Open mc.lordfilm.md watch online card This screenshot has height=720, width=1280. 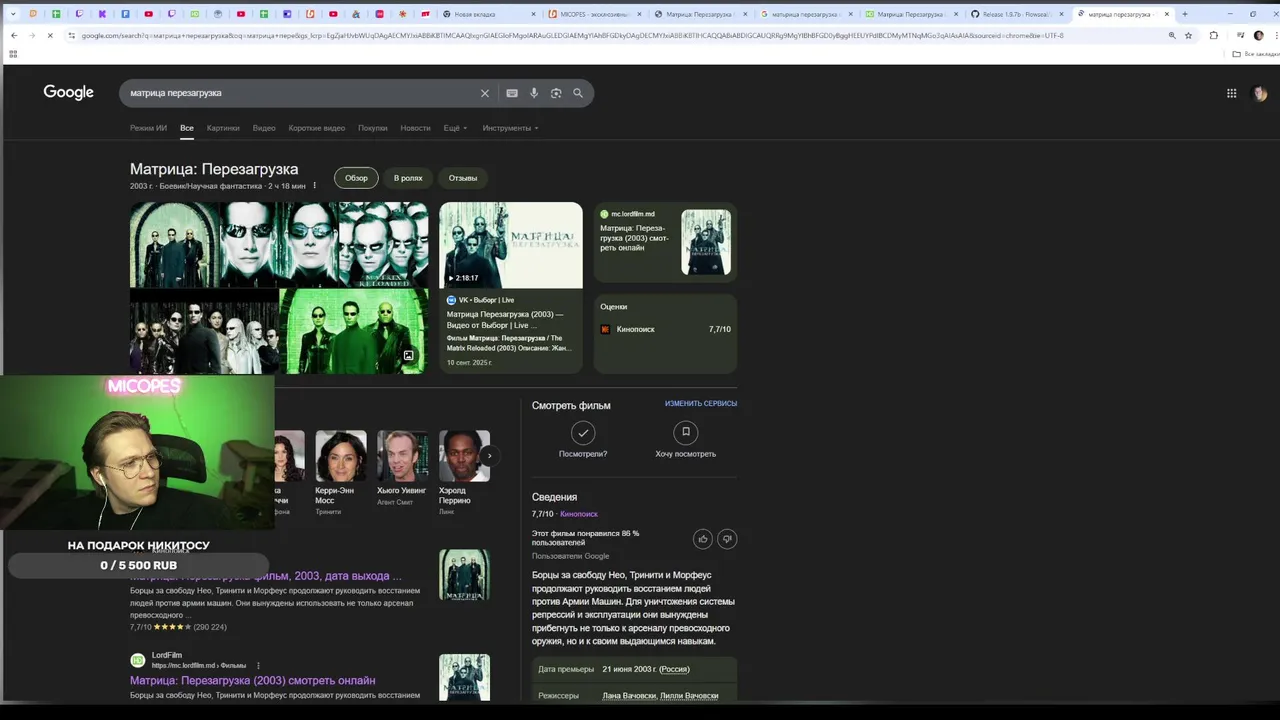(x=665, y=242)
